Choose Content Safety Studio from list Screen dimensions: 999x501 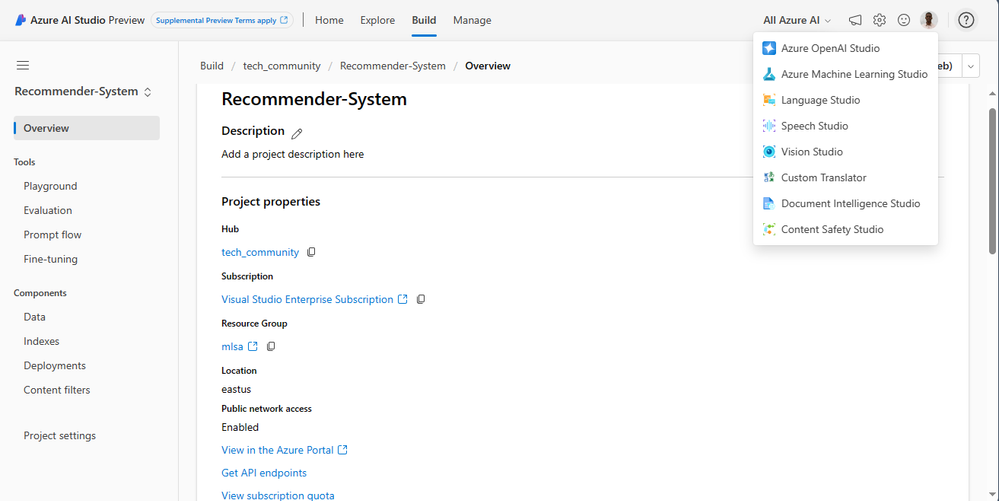[845, 229]
